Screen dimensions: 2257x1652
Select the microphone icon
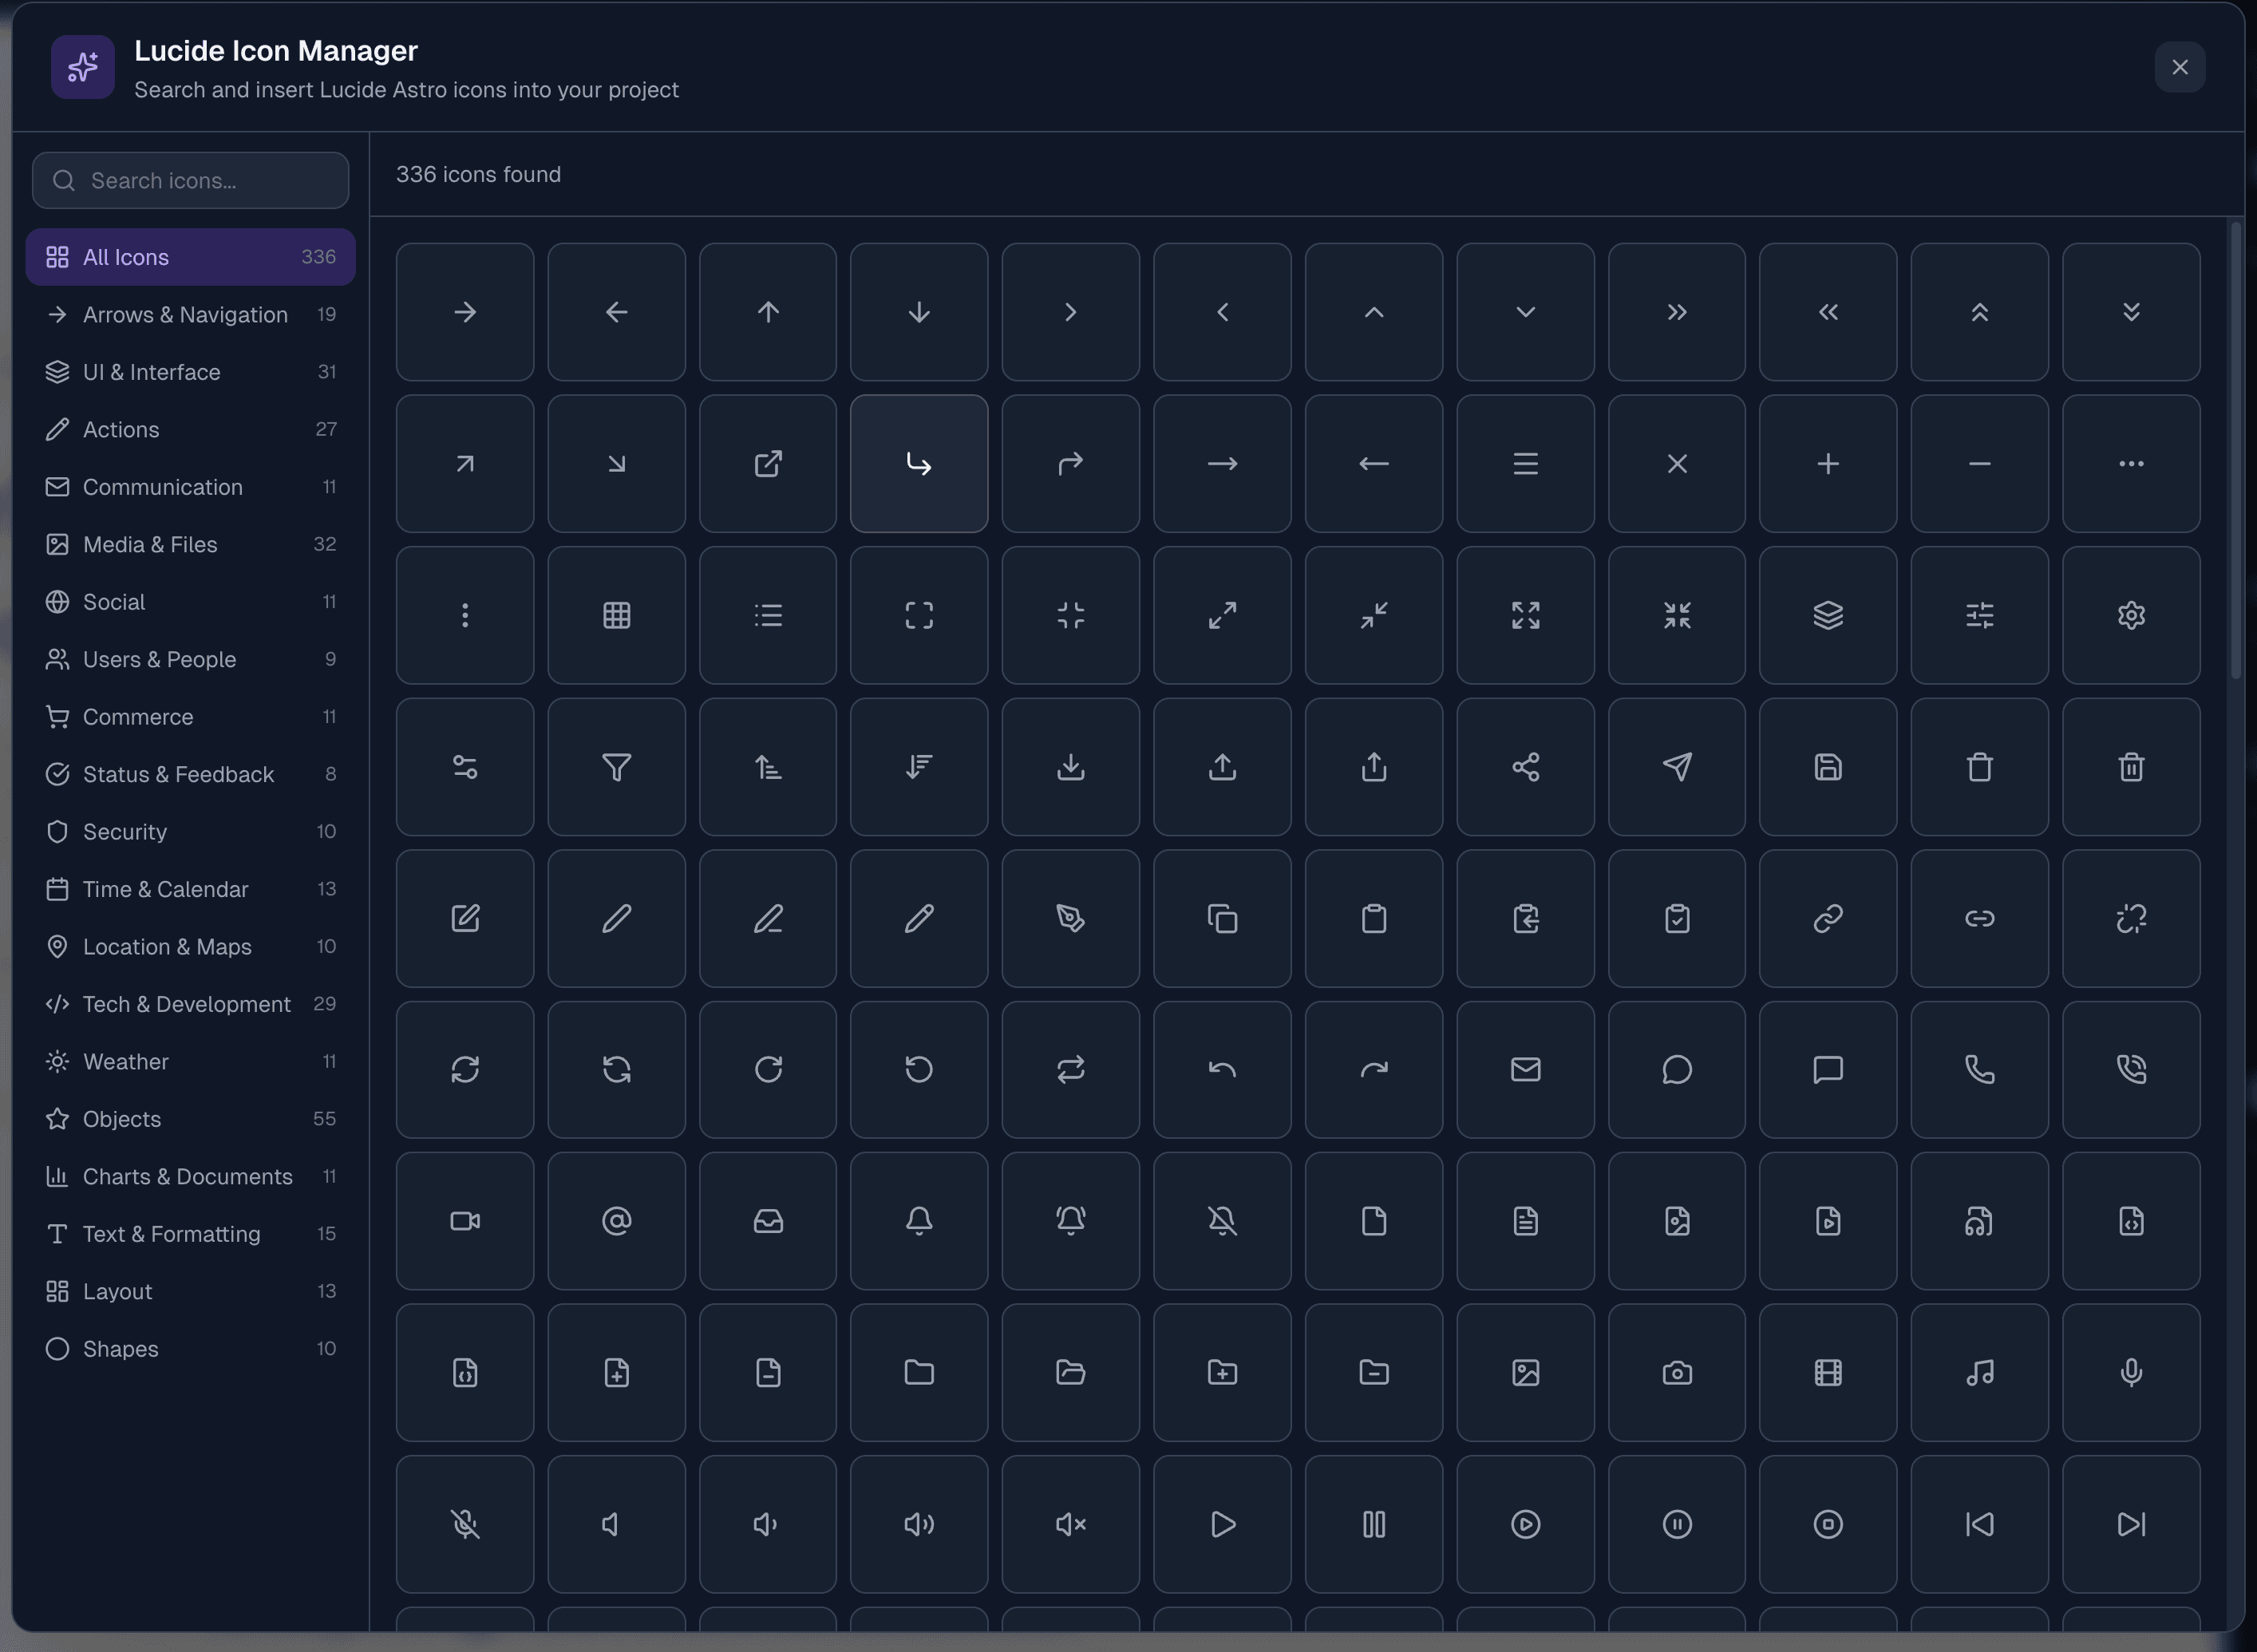pyautogui.click(x=2131, y=1373)
